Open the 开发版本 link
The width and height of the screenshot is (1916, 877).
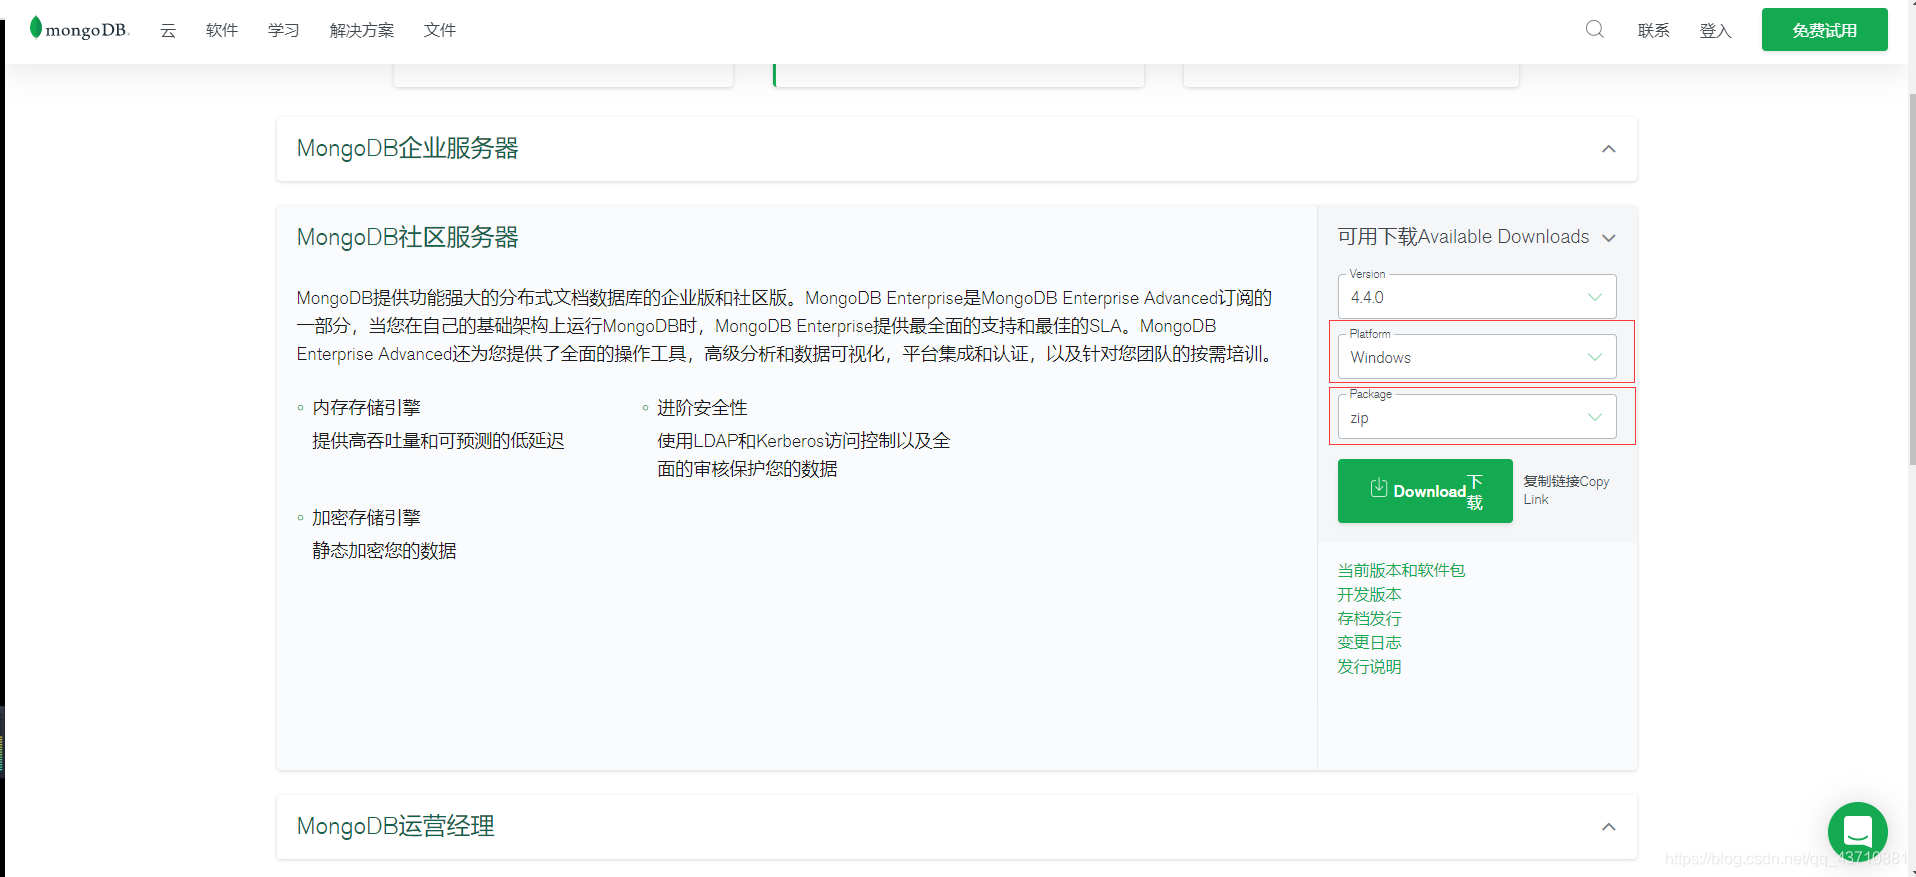(x=1369, y=594)
